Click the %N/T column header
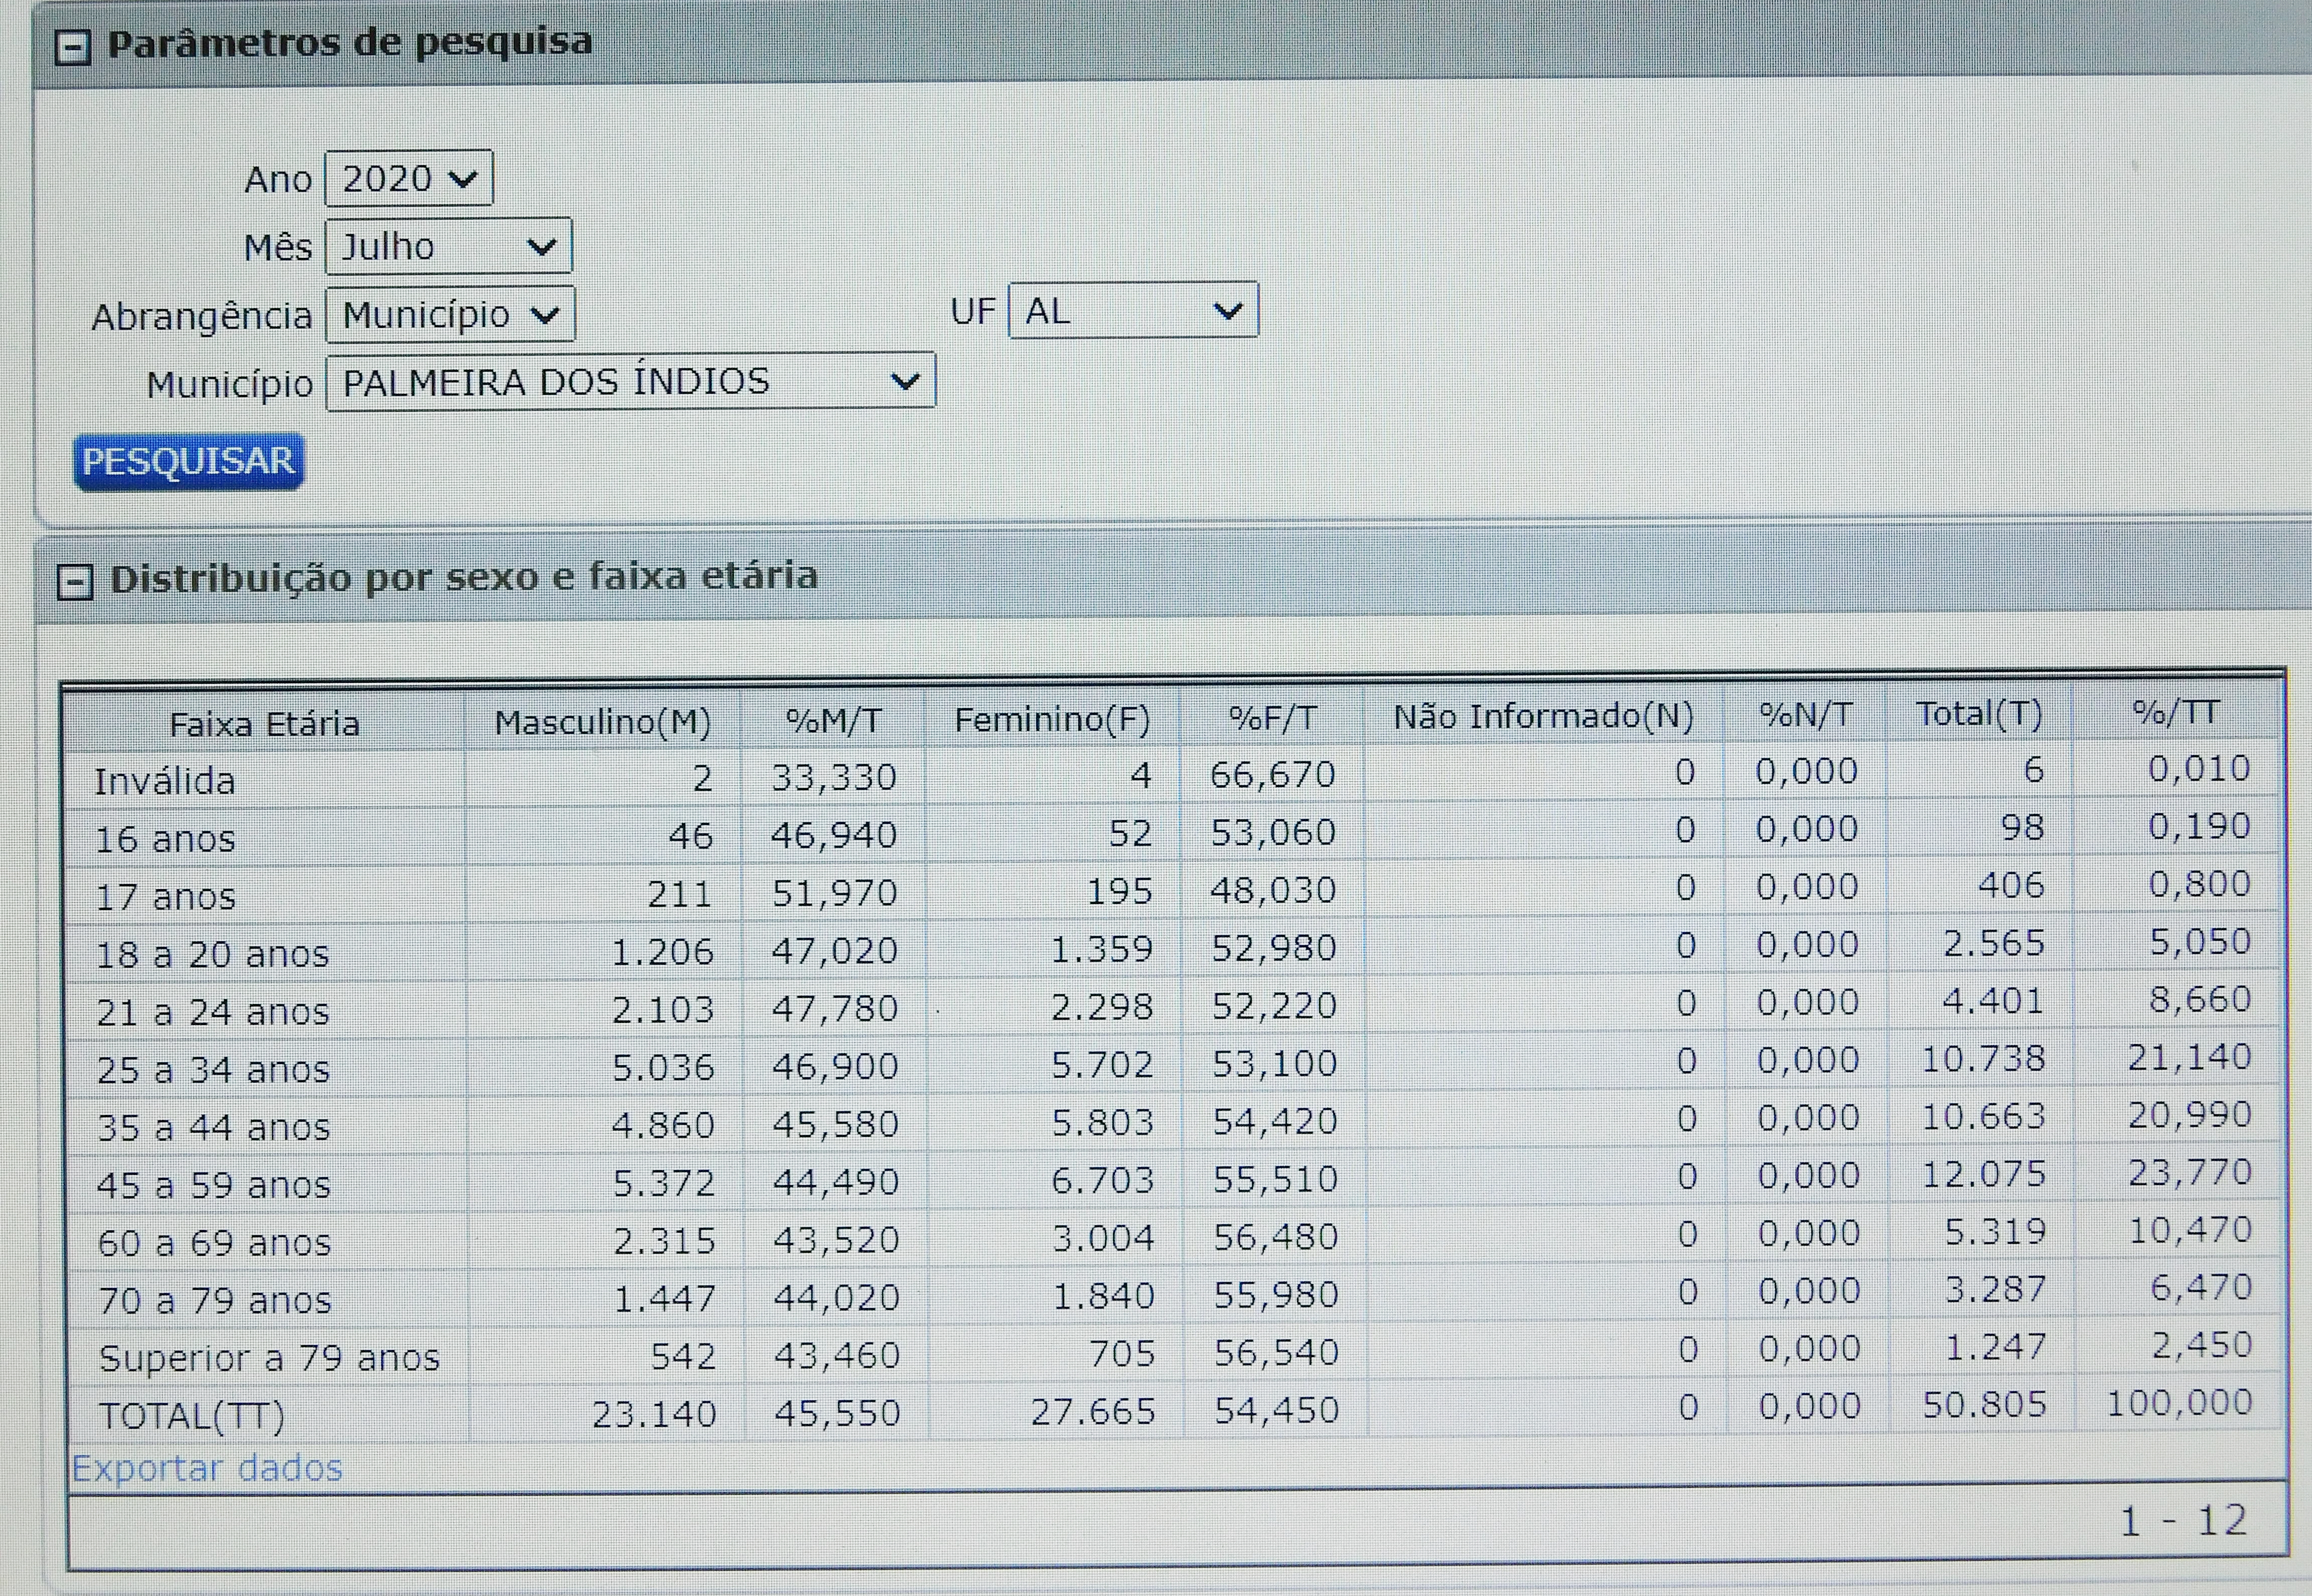The height and width of the screenshot is (1596, 2312). click(1806, 714)
